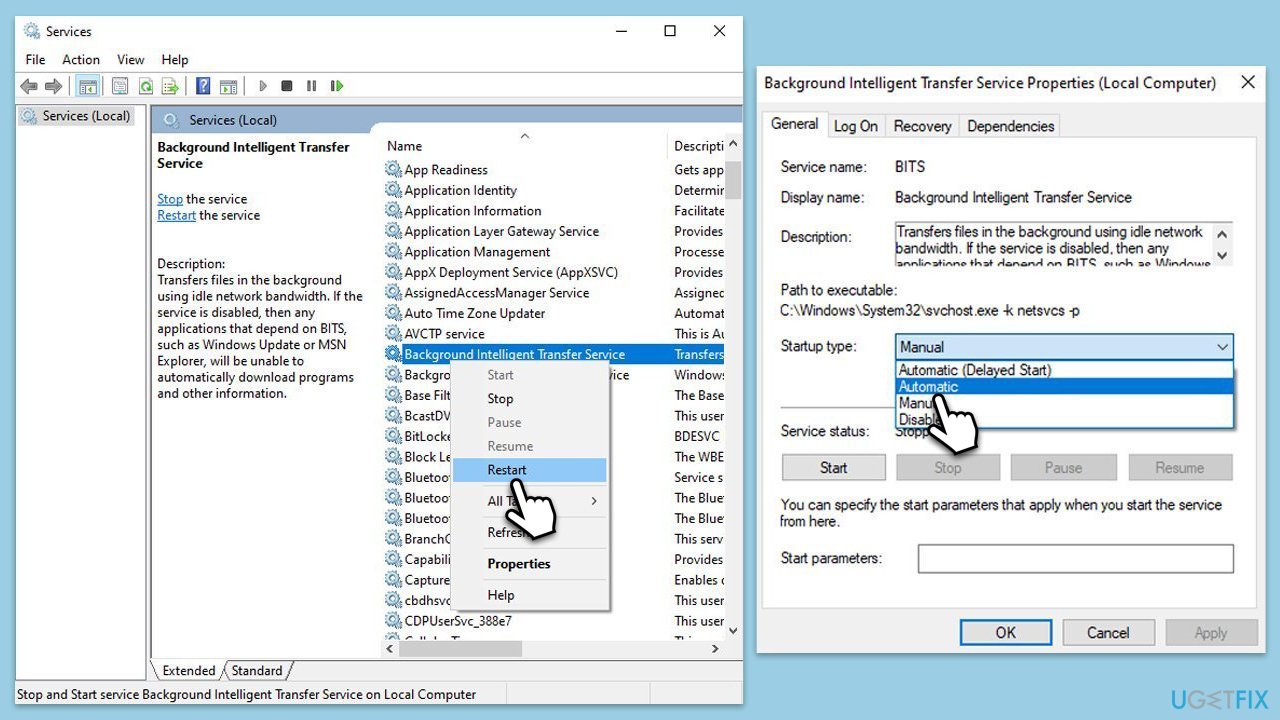1280x720 pixels.
Task: Toggle Show/Hide Action Pane toolbar icon
Action: coord(228,86)
